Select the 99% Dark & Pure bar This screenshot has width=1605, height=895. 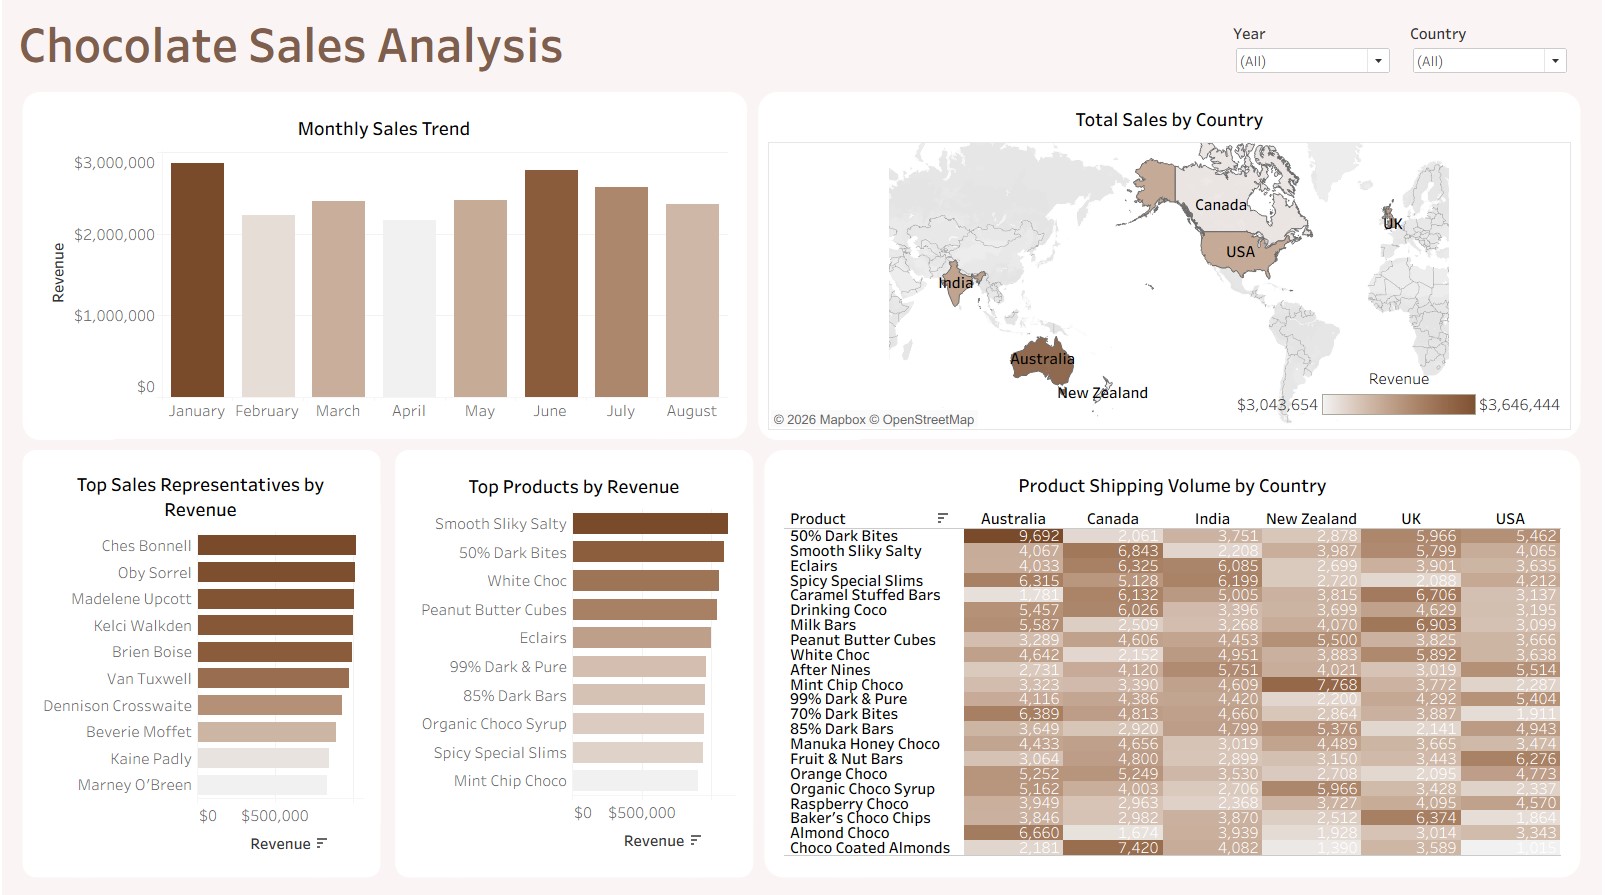(x=639, y=666)
